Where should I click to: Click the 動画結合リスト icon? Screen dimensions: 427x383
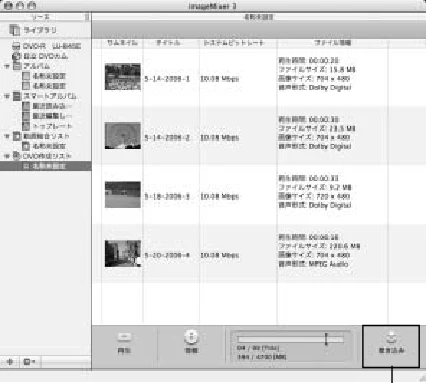click(x=17, y=136)
